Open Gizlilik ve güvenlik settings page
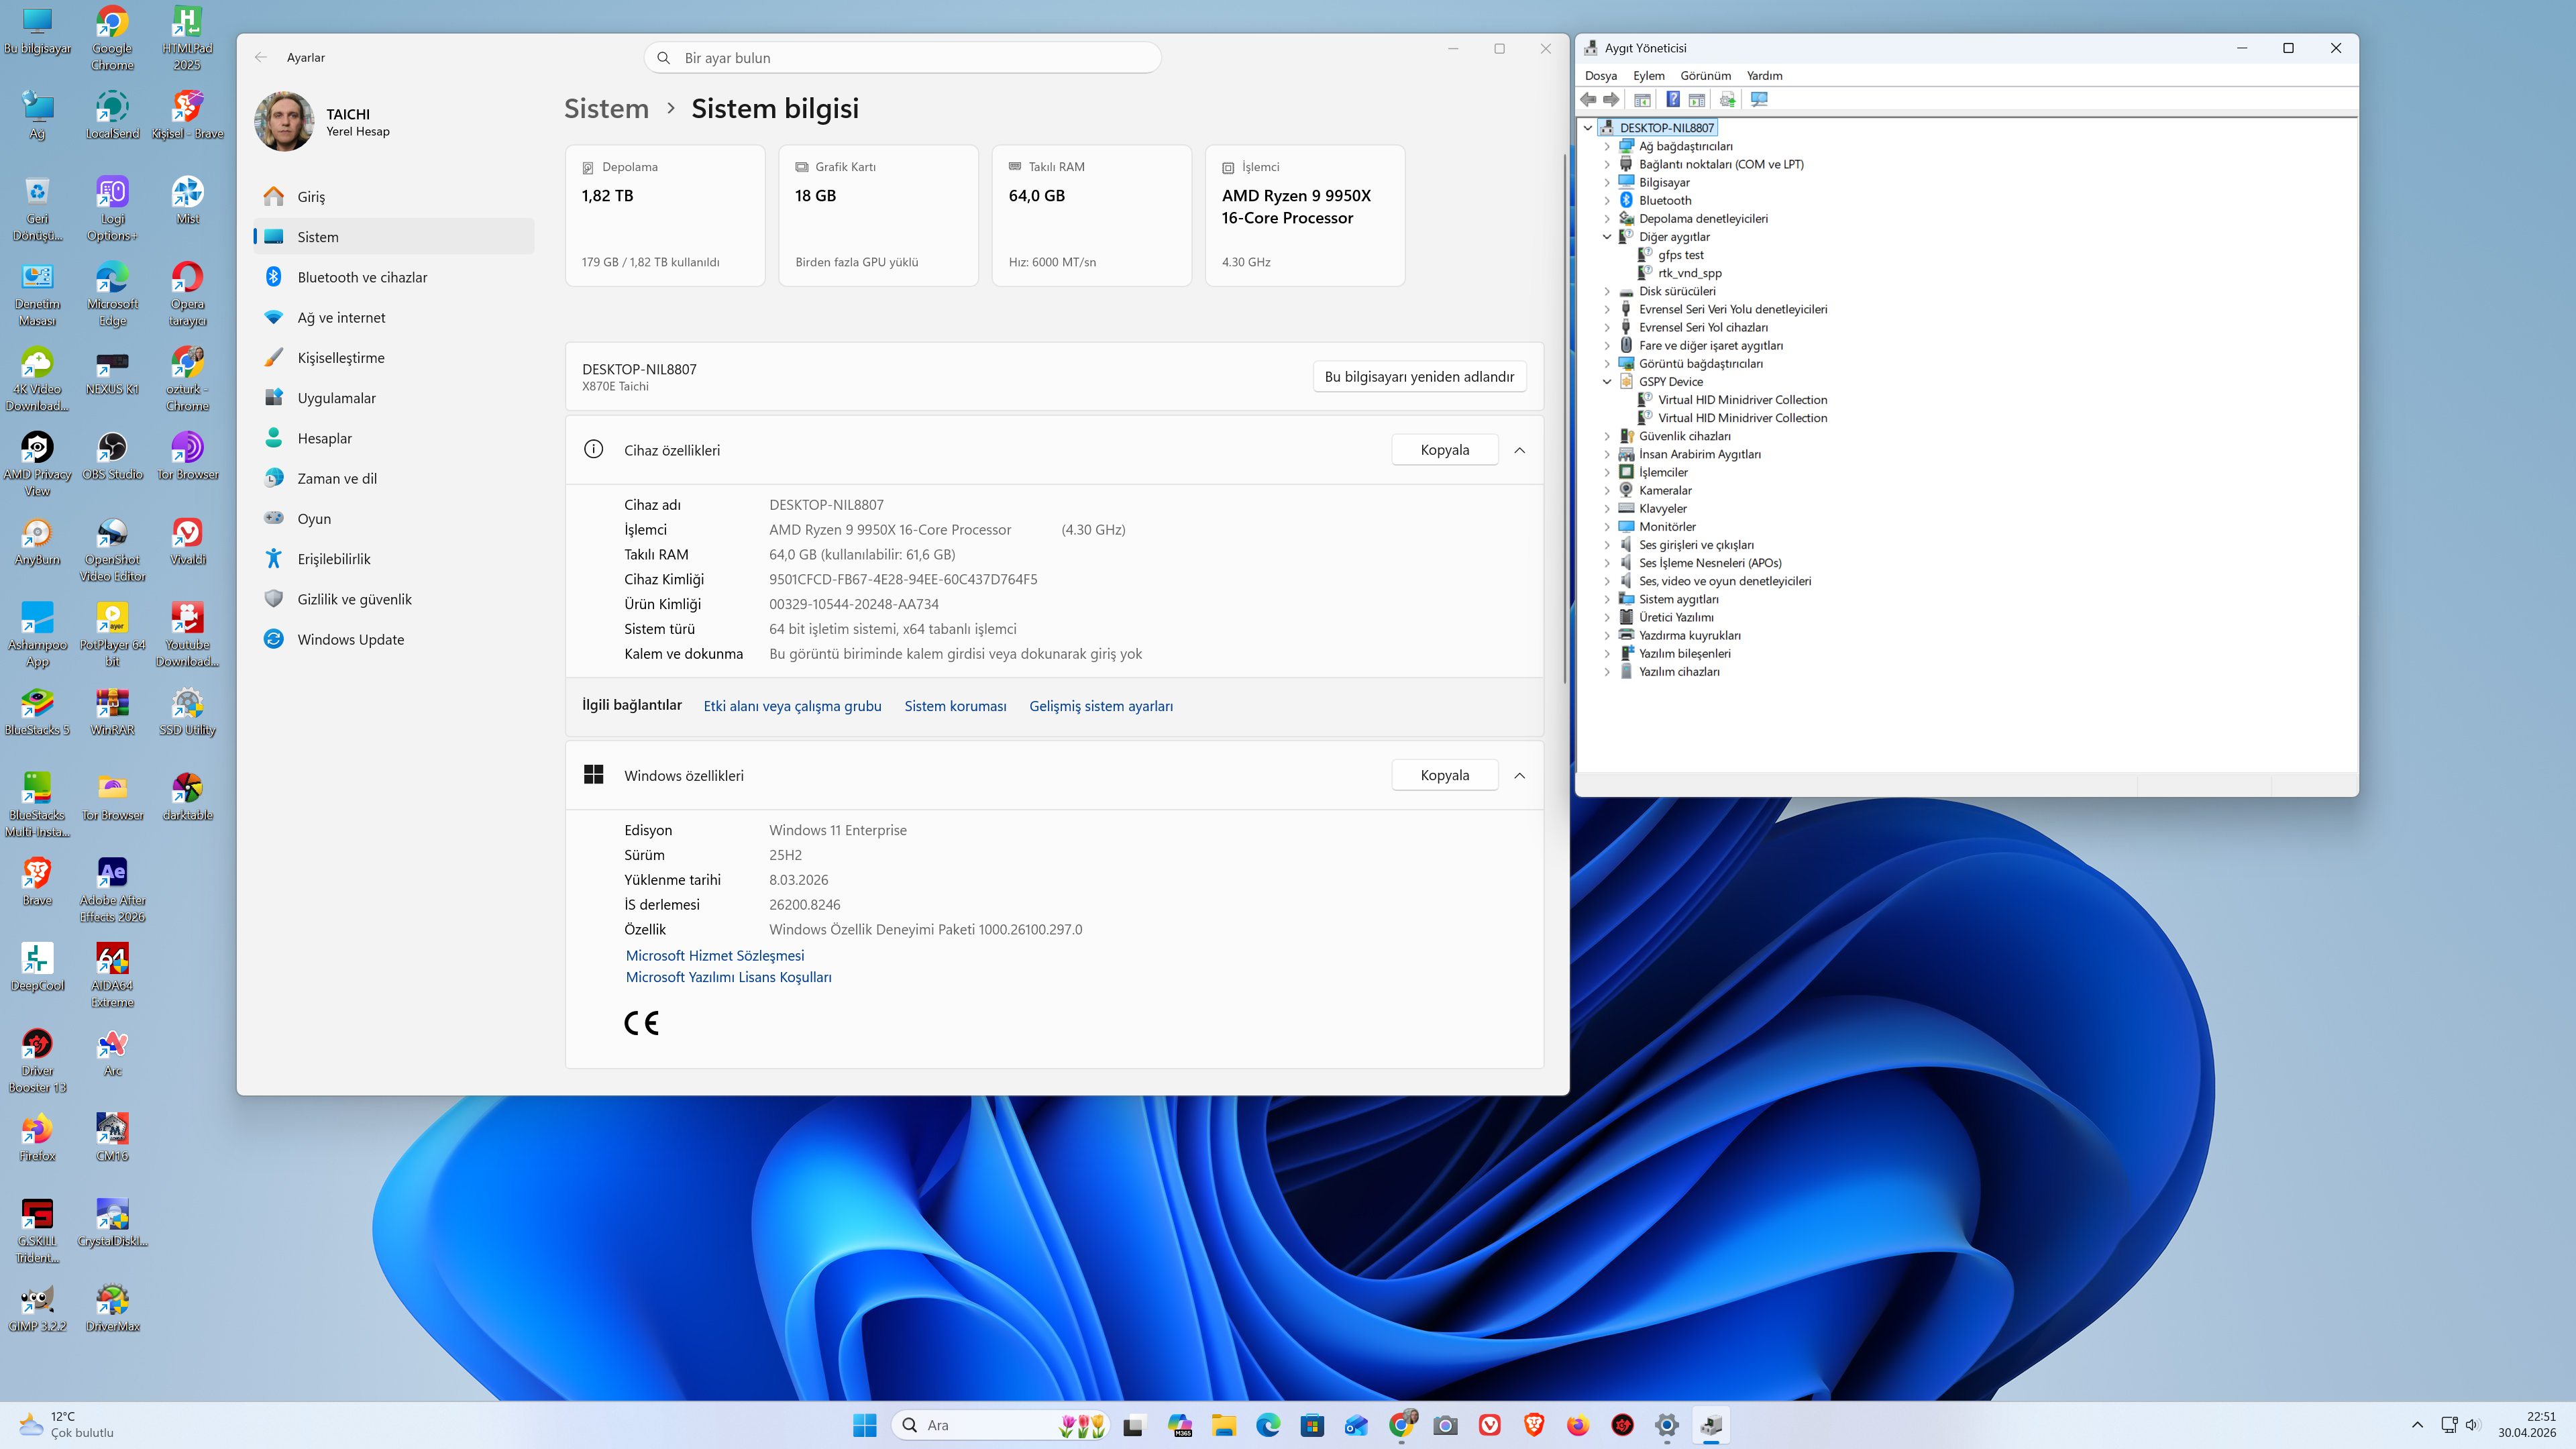 (393, 599)
